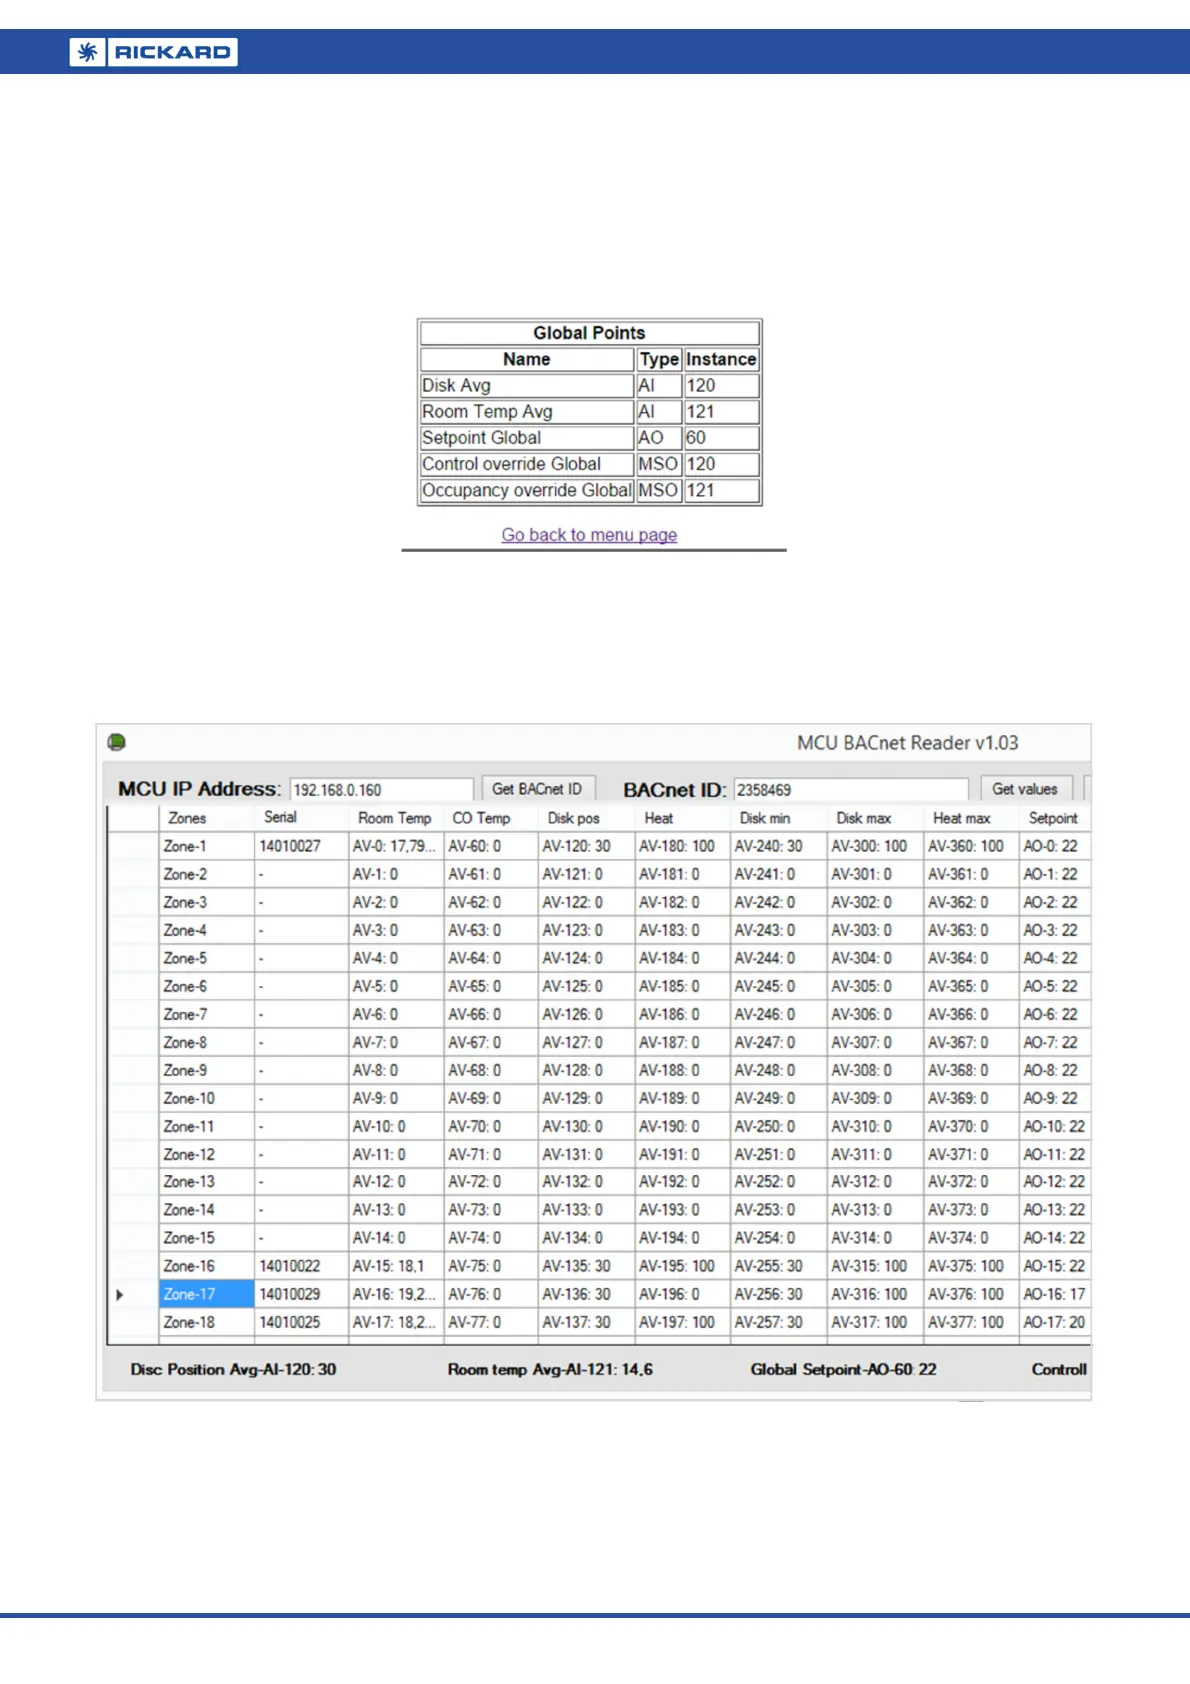
Task: Click the 'AV-196: 0' heat cell
Action: click(x=682, y=1294)
